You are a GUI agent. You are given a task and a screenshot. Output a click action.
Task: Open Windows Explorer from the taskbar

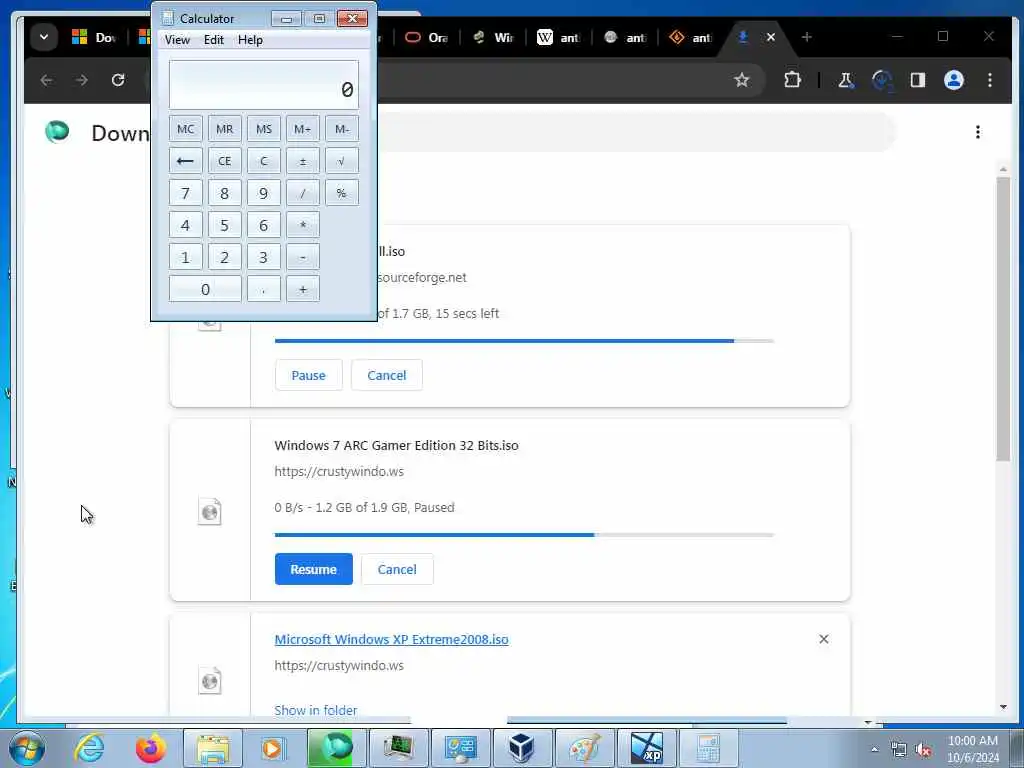(x=213, y=748)
